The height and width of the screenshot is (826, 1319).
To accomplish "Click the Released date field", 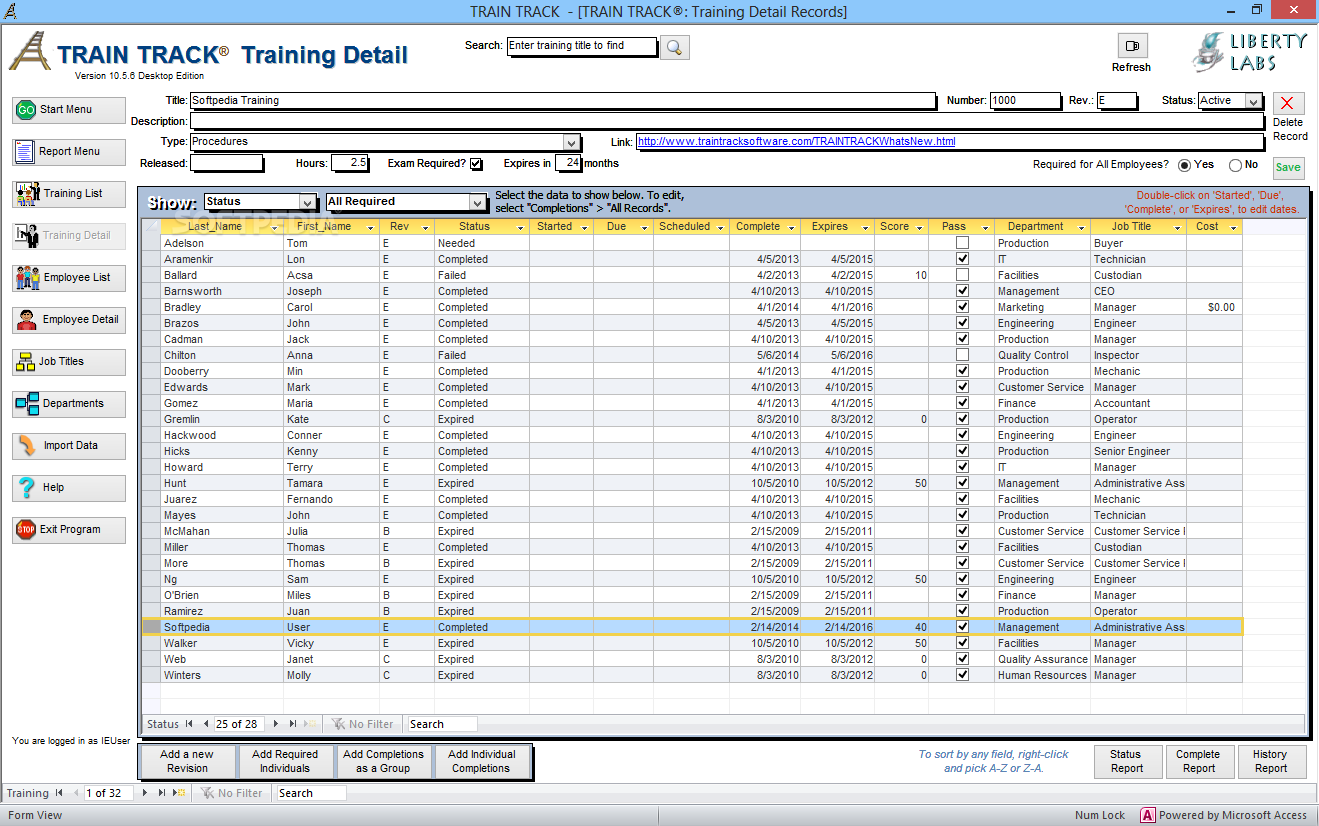I will [227, 163].
